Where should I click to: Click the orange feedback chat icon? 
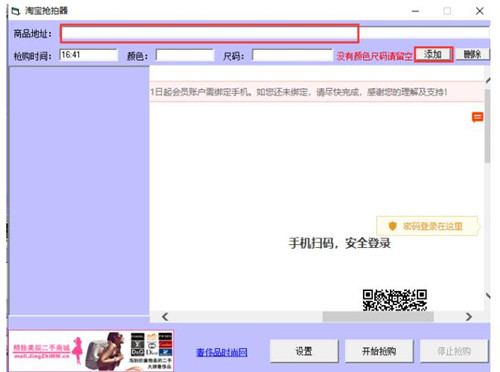tap(477, 117)
